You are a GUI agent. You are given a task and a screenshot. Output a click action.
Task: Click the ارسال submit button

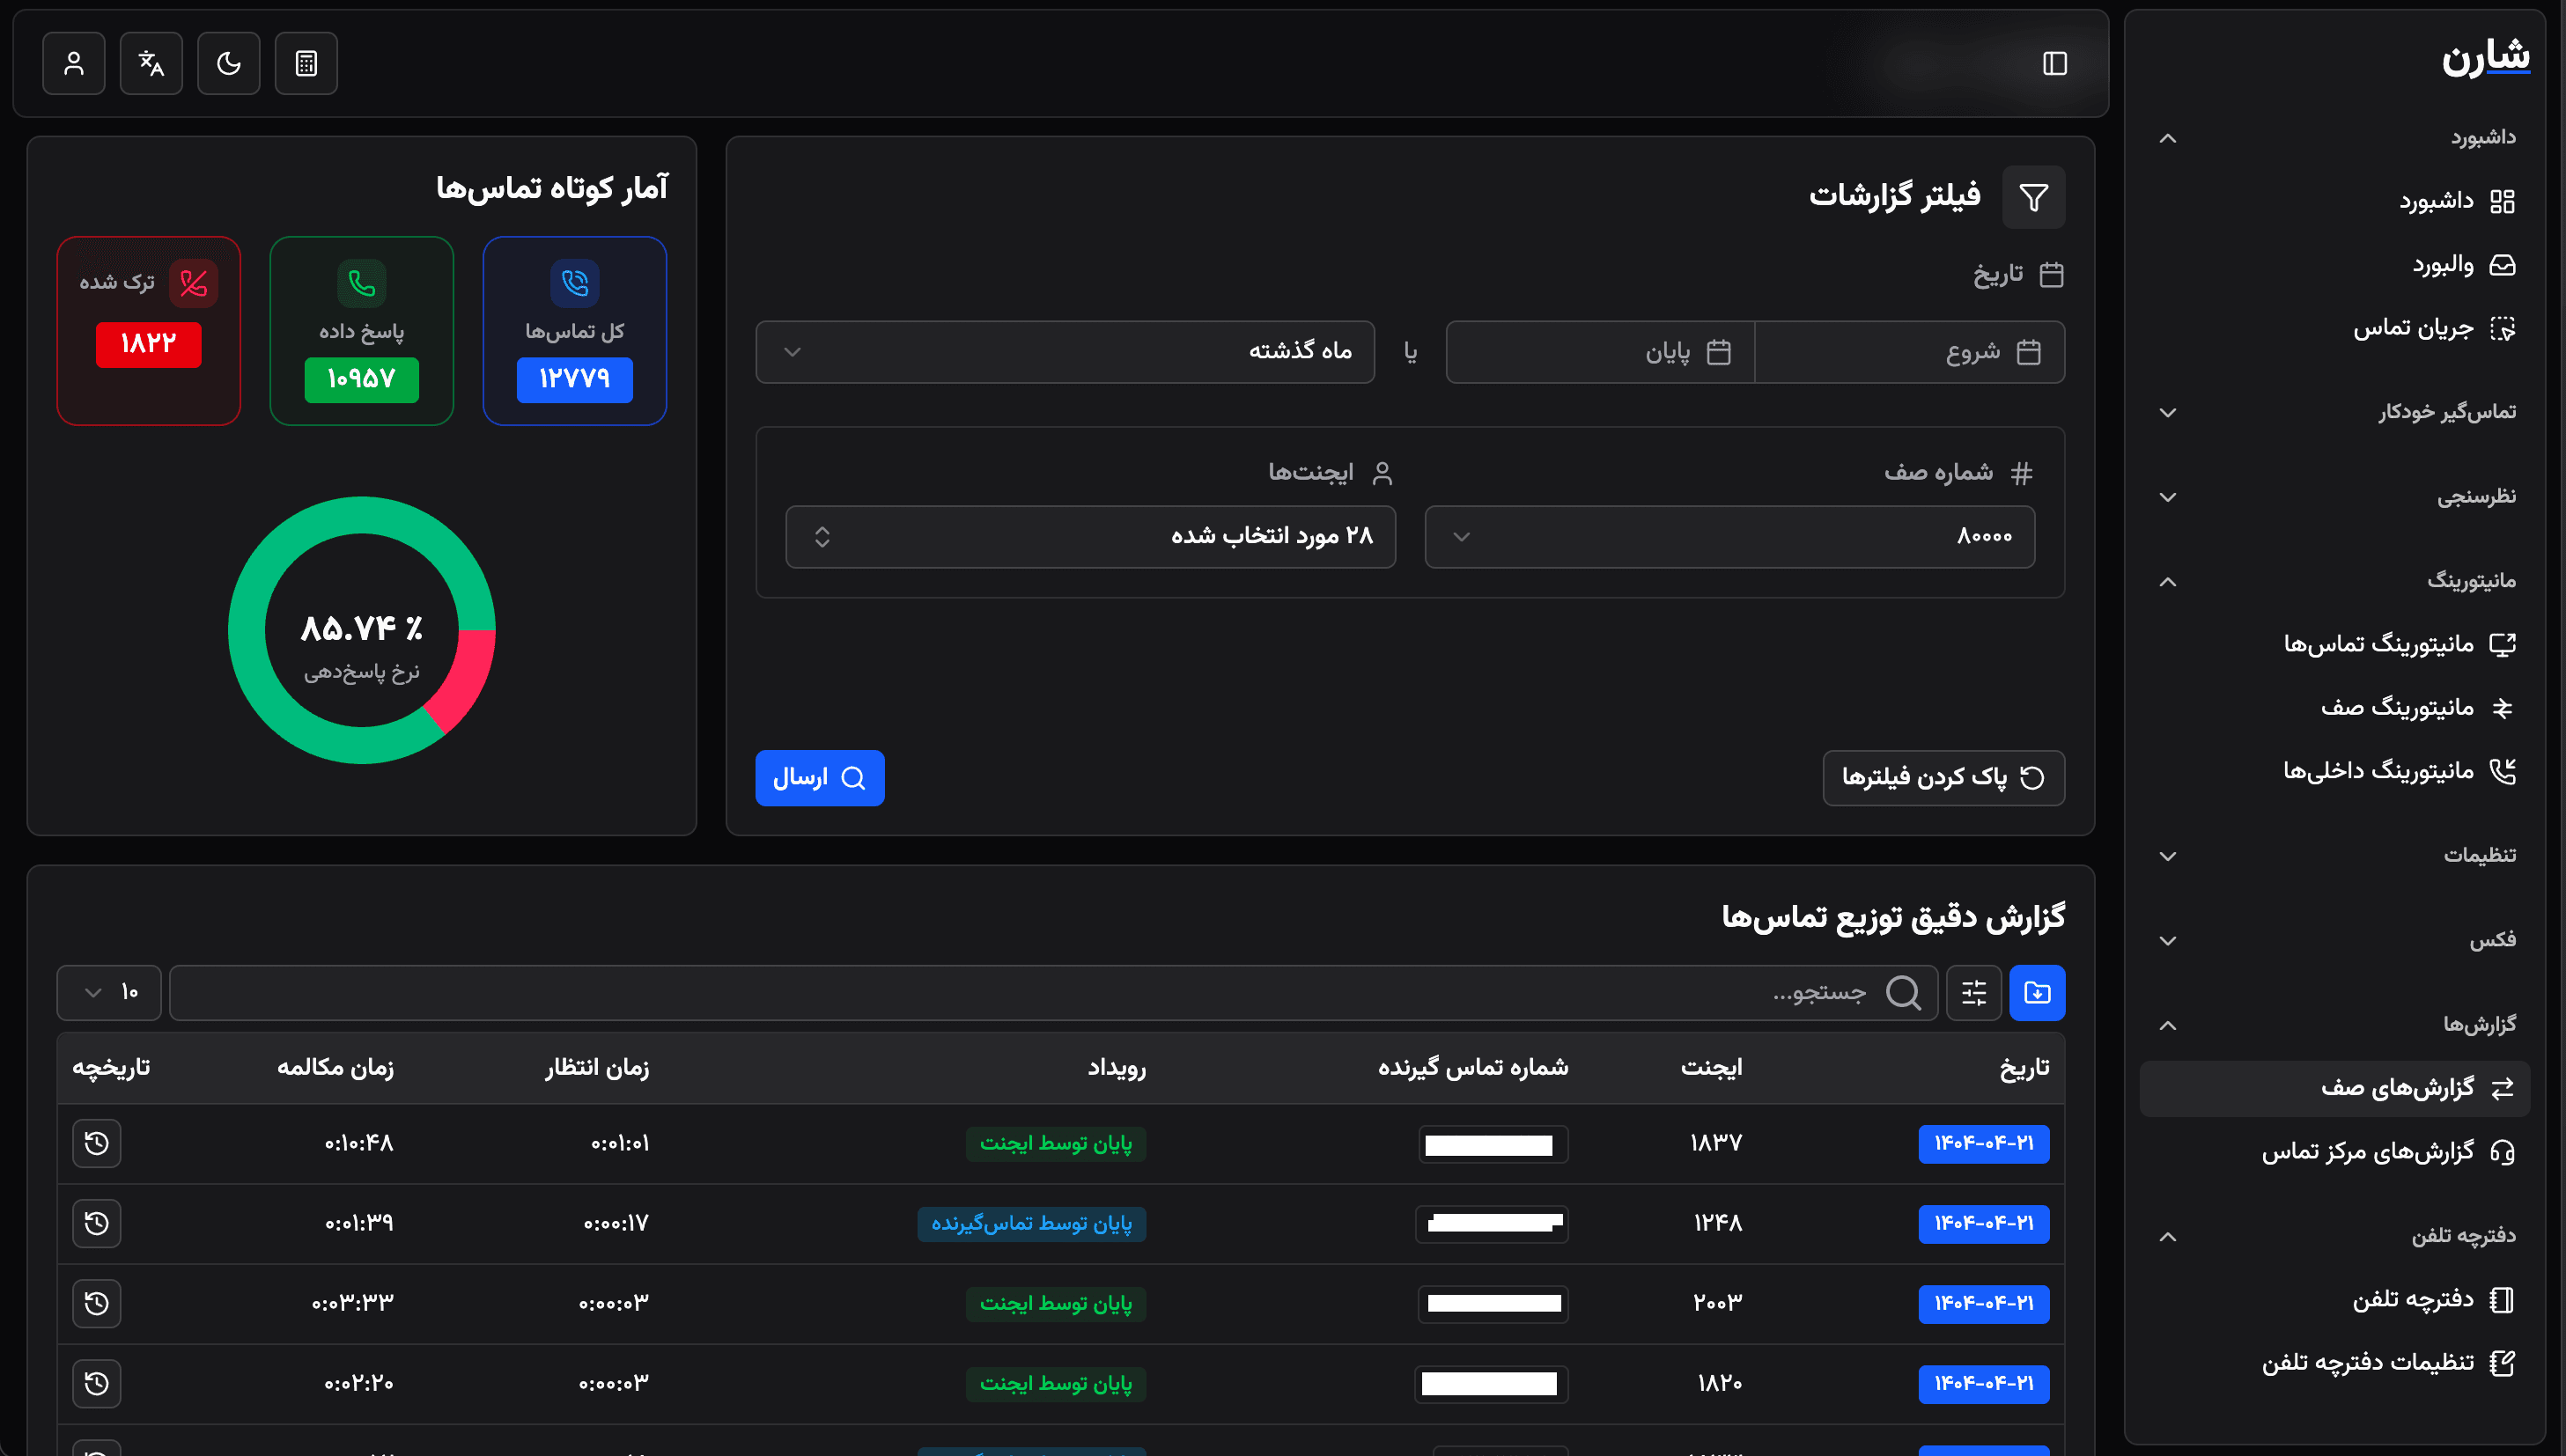[820, 778]
